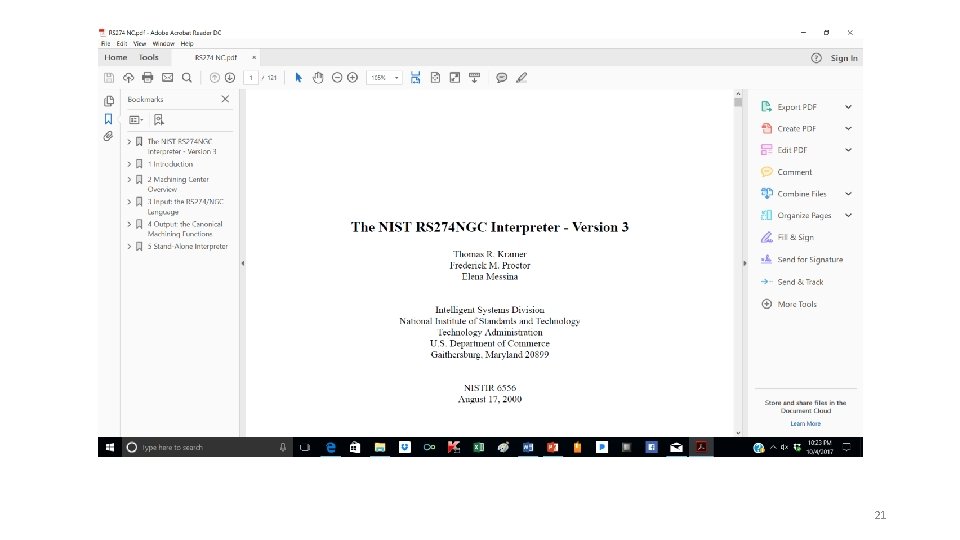
Task: Click the Read mode toolbar icon
Action: 474,78
